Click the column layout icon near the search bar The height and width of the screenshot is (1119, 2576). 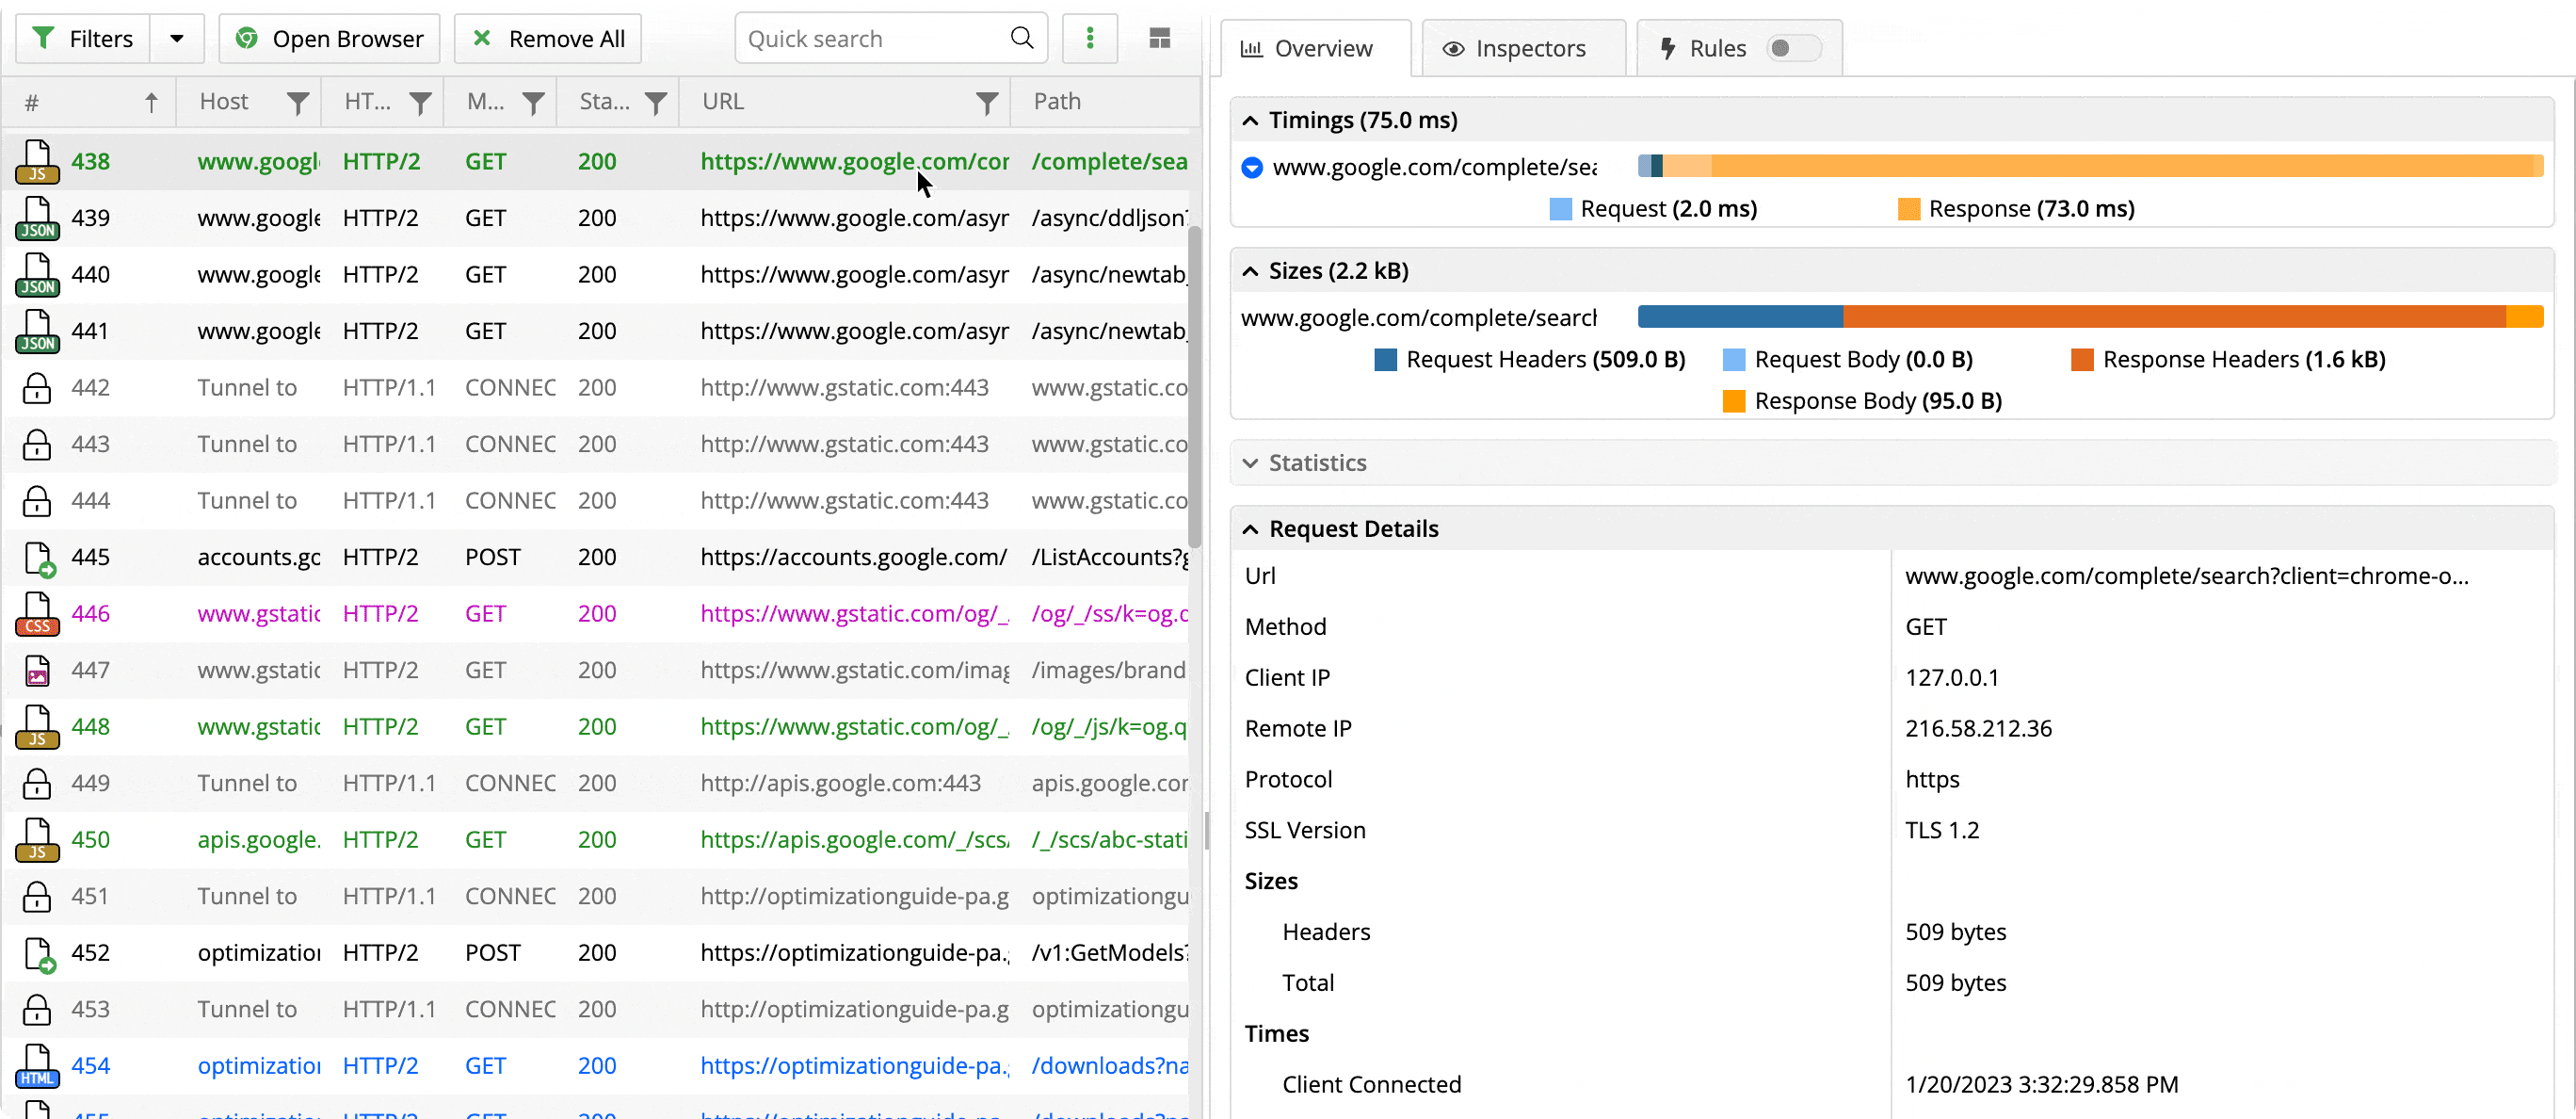[x=1159, y=38]
